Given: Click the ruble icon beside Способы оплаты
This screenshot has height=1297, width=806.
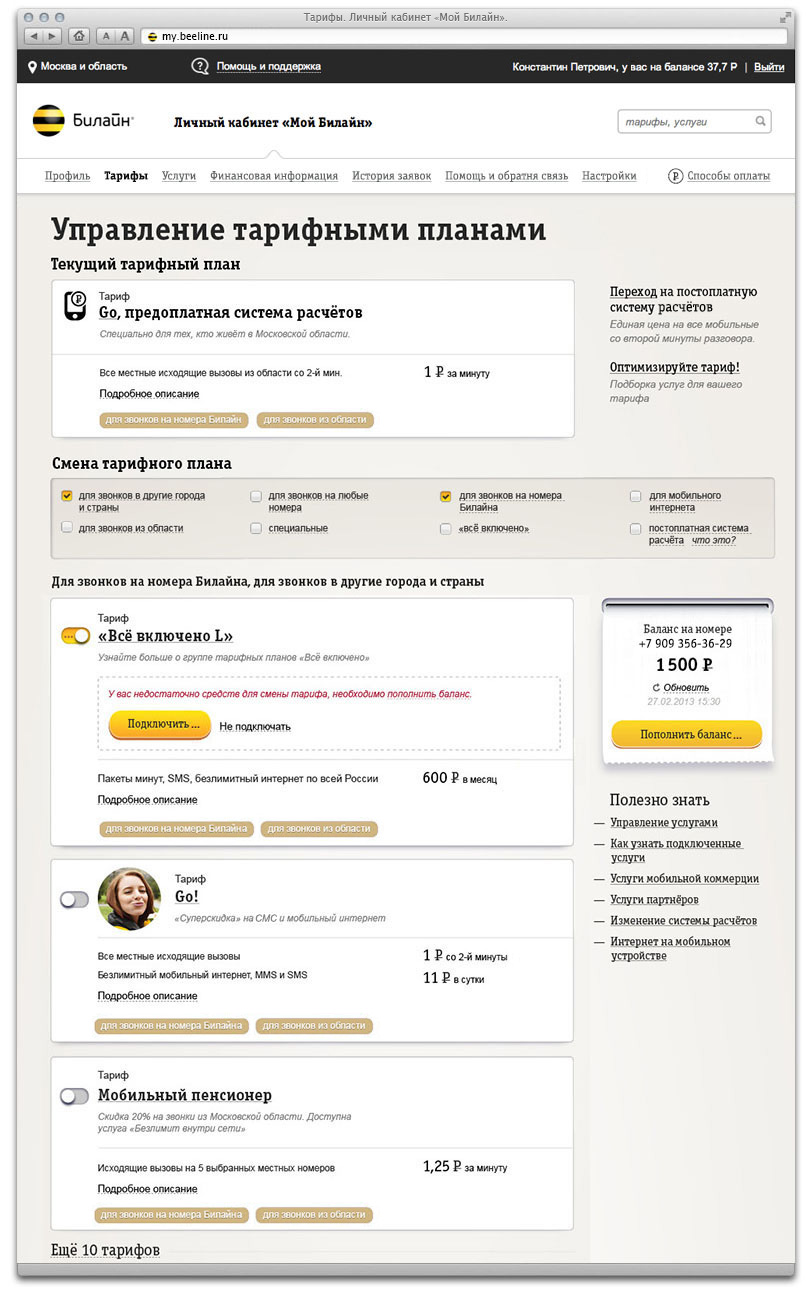Looking at the screenshot, I should 676,176.
